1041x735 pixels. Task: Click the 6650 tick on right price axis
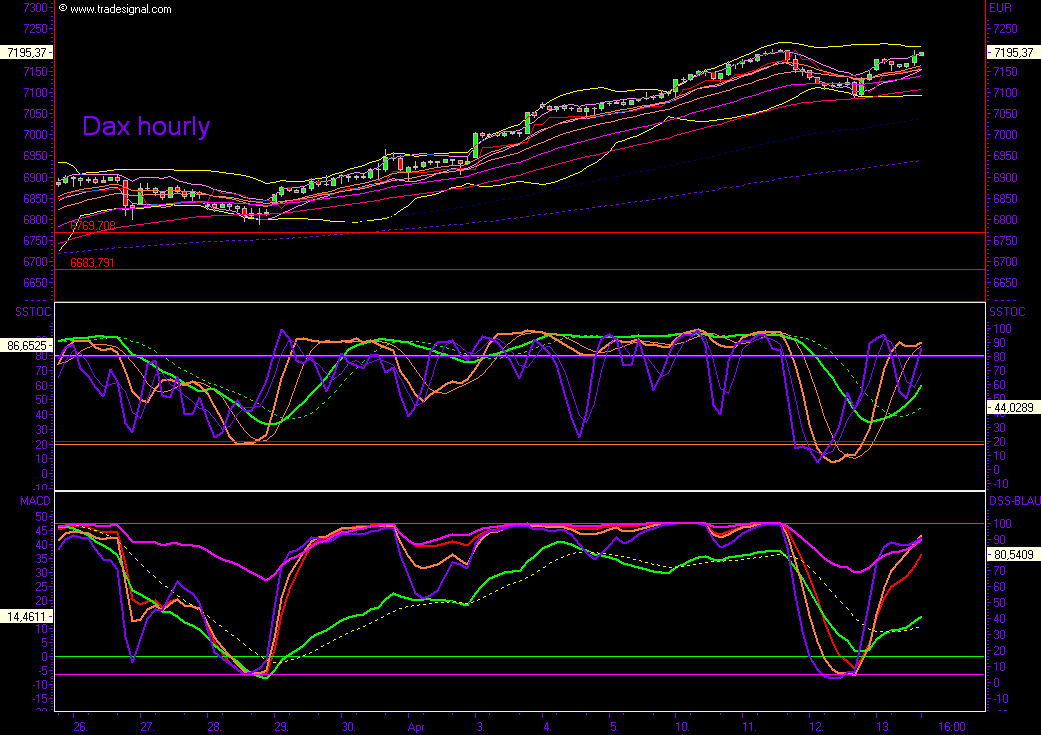pyautogui.click(x=1005, y=283)
